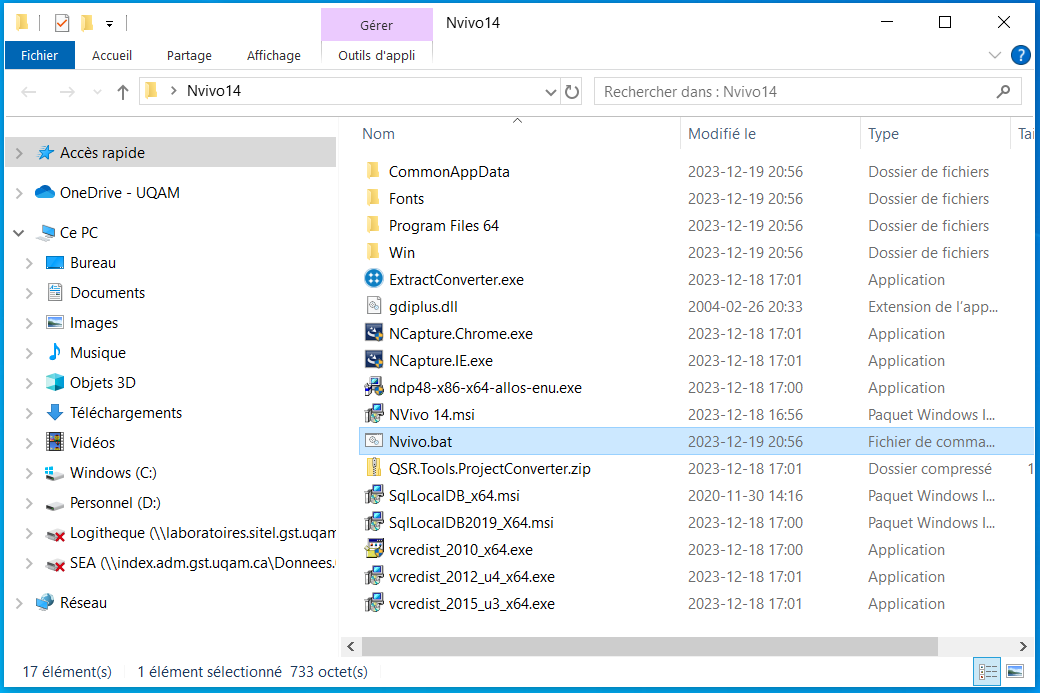Navigate up one folder with Up arrow

tap(123, 92)
